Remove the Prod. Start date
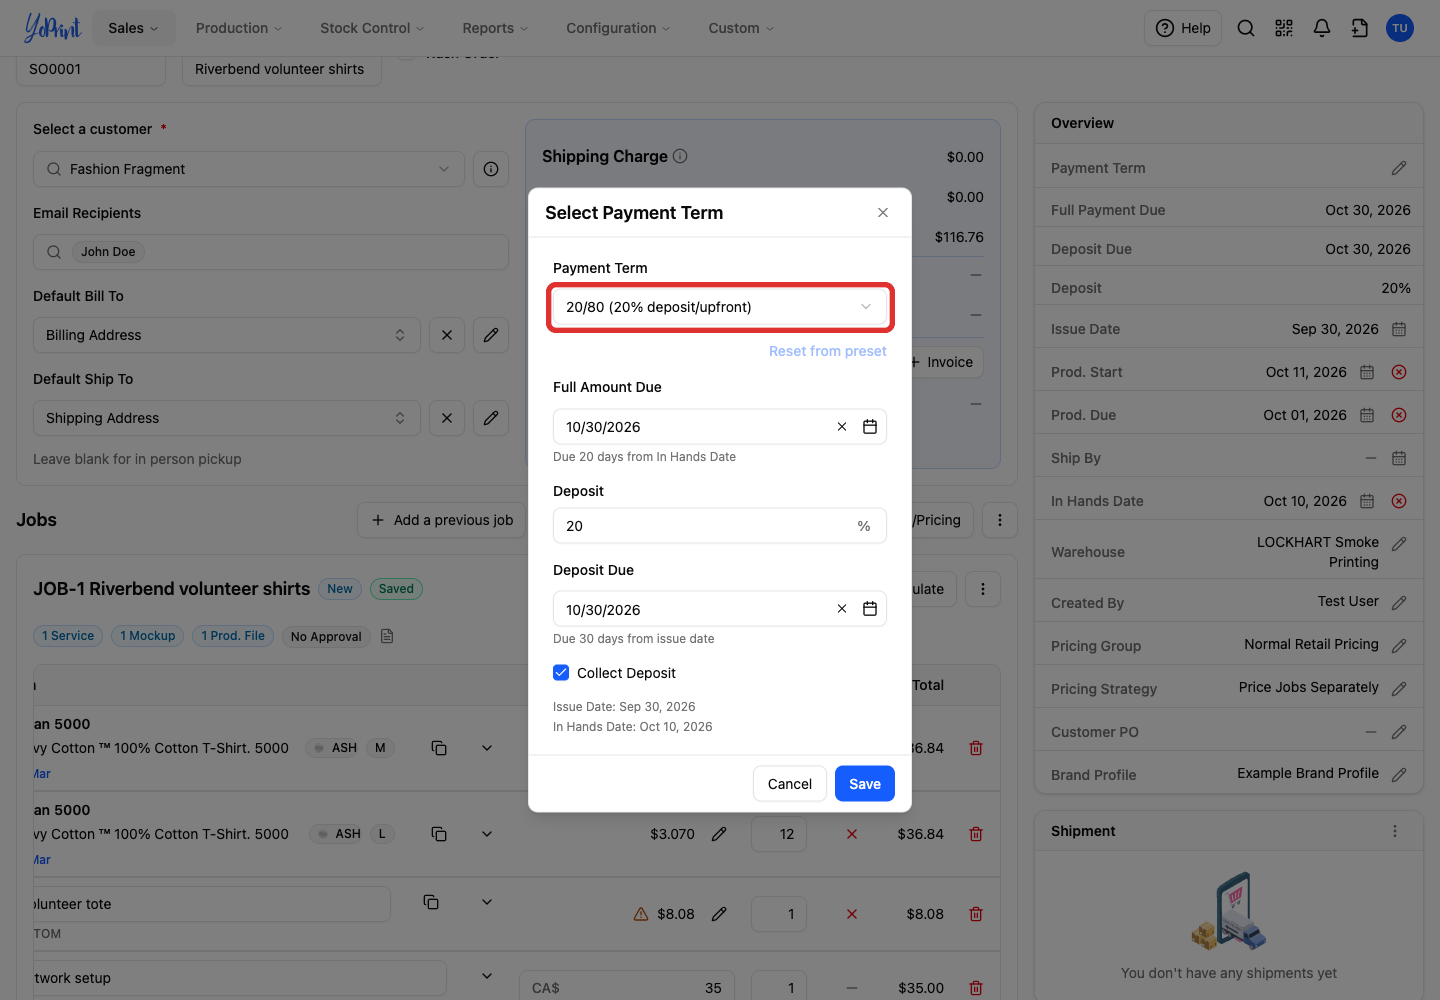This screenshot has width=1440, height=1000. point(1399,372)
